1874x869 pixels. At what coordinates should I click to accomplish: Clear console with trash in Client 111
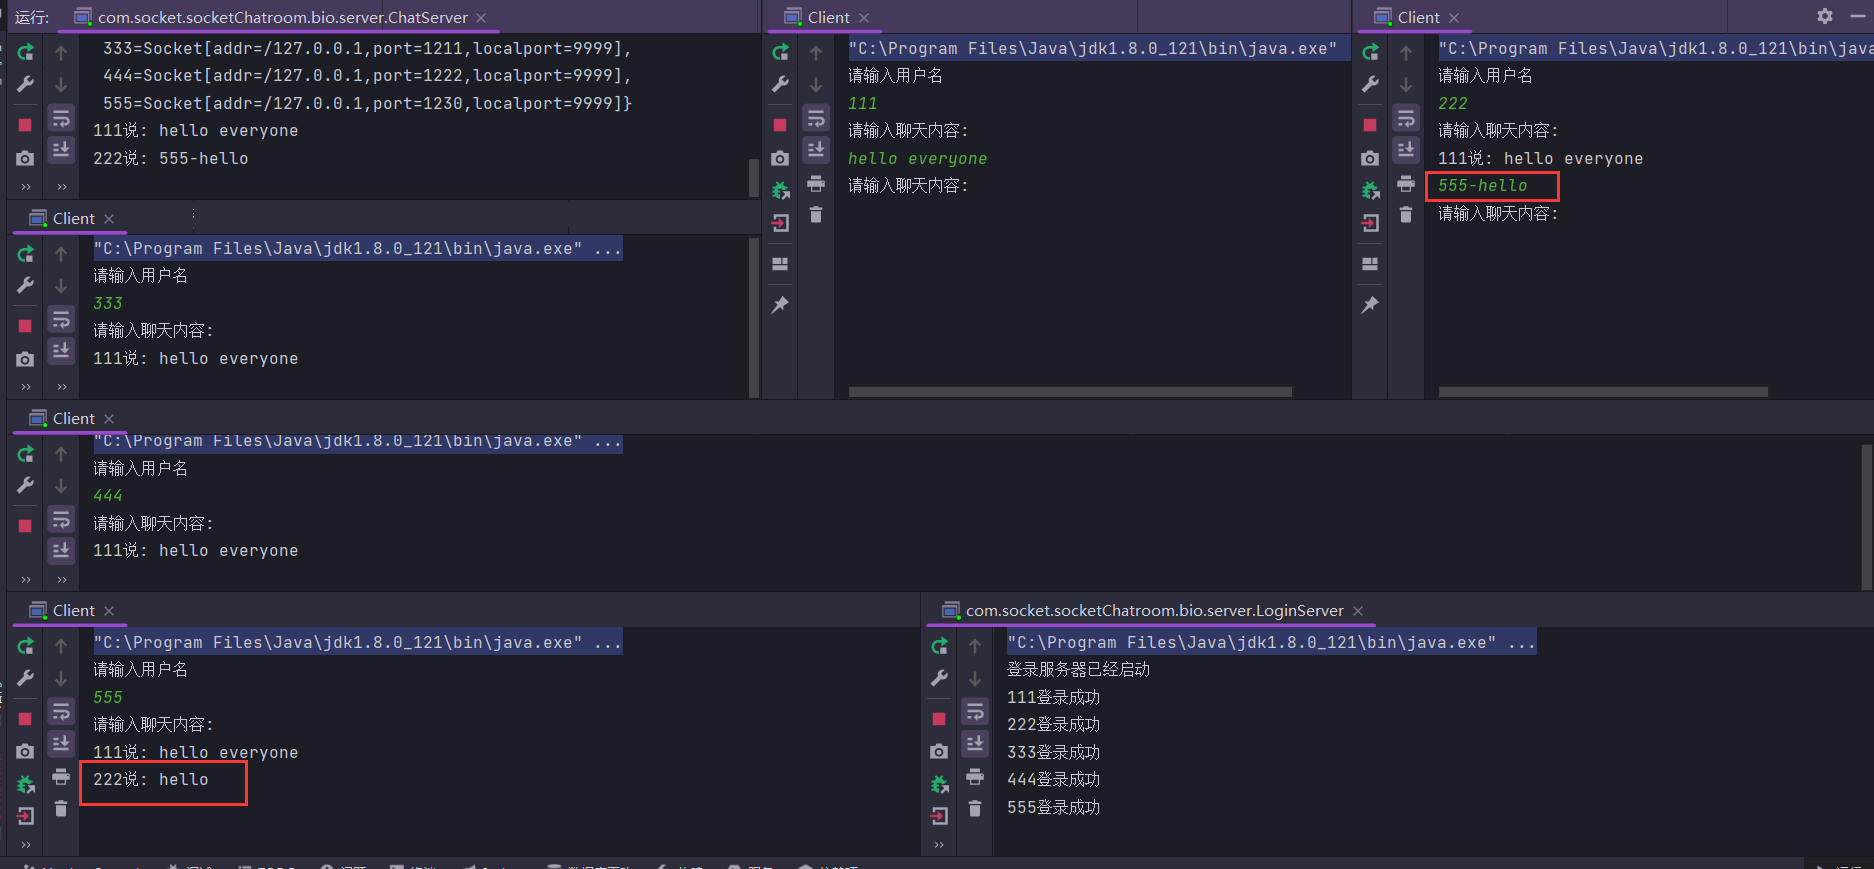[x=816, y=215]
